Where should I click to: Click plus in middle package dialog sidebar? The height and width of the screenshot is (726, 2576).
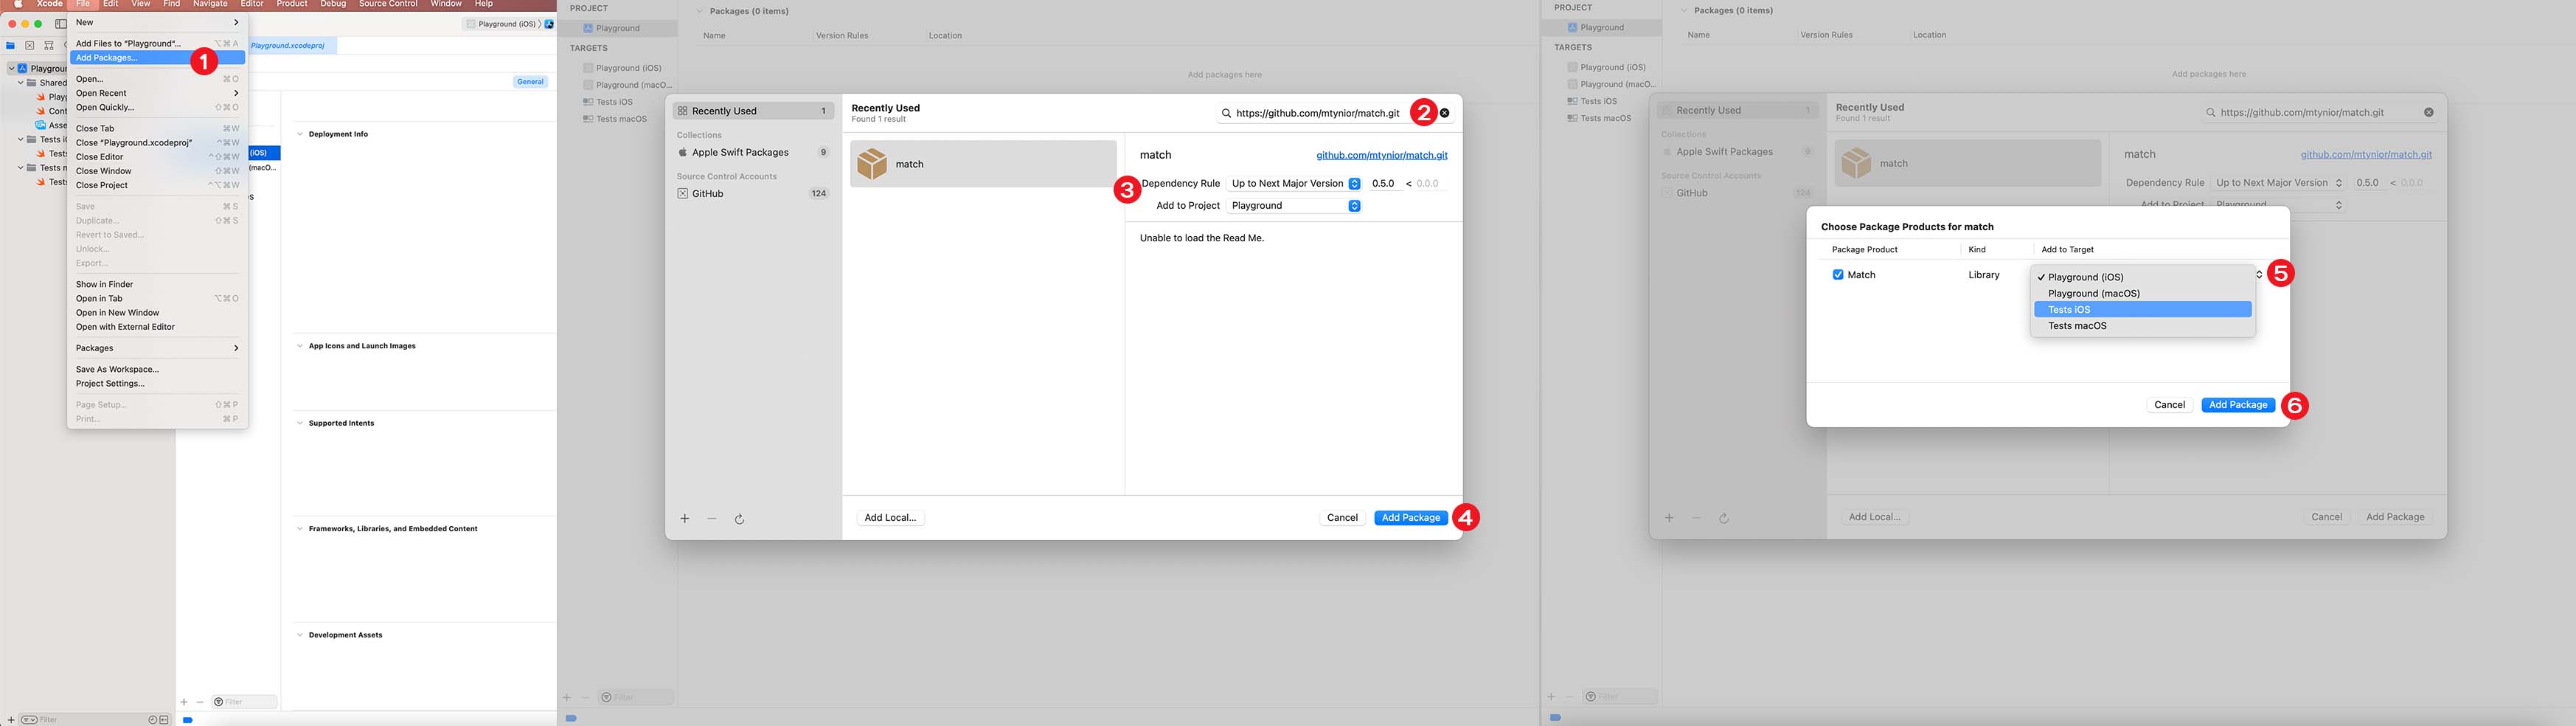coord(685,519)
